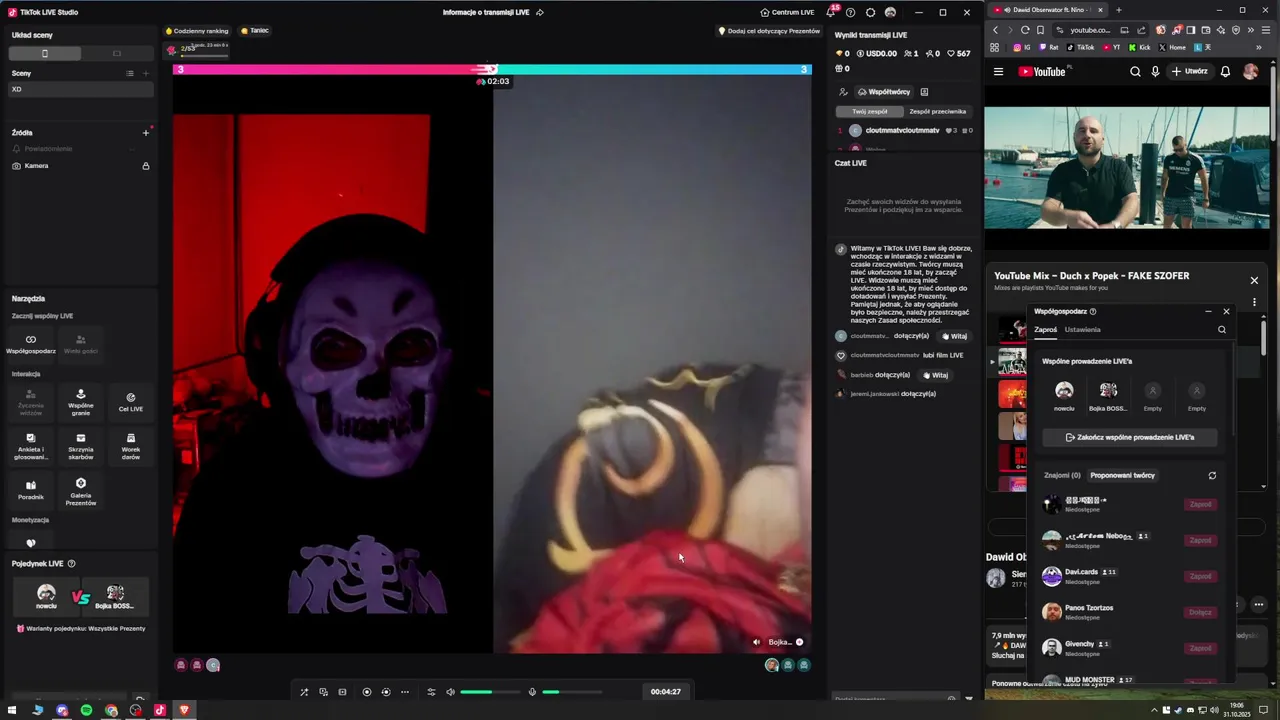Add a new scene with plus icon
This screenshot has height=720, width=1280.
click(146, 73)
